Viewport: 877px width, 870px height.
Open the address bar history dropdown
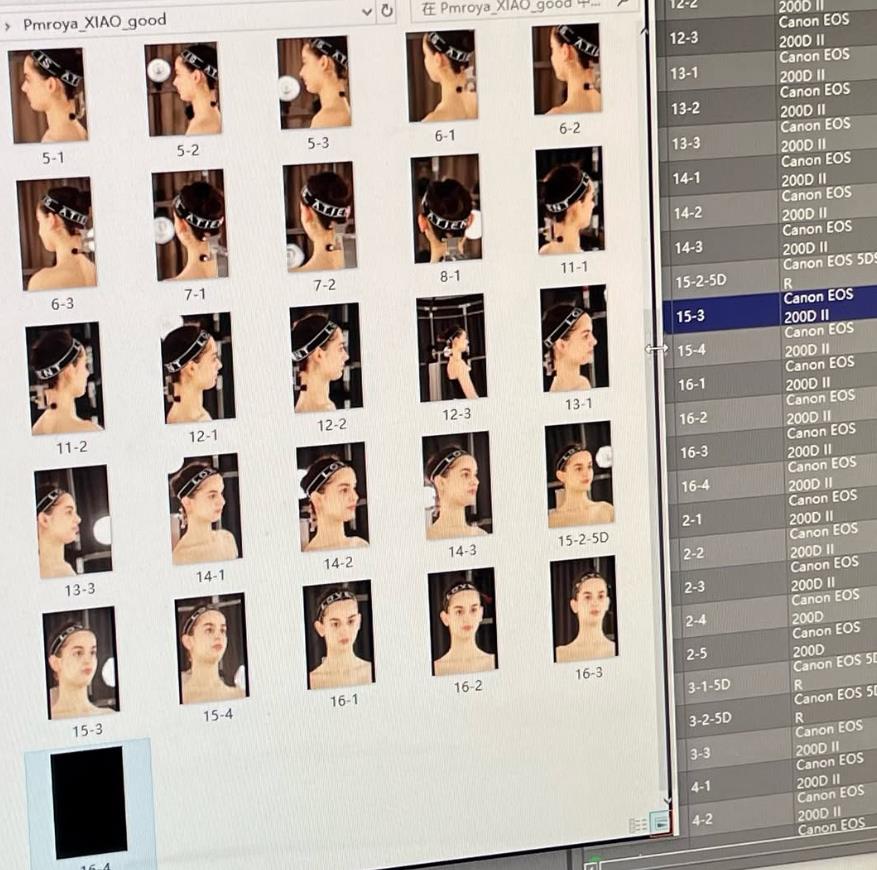click(366, 11)
